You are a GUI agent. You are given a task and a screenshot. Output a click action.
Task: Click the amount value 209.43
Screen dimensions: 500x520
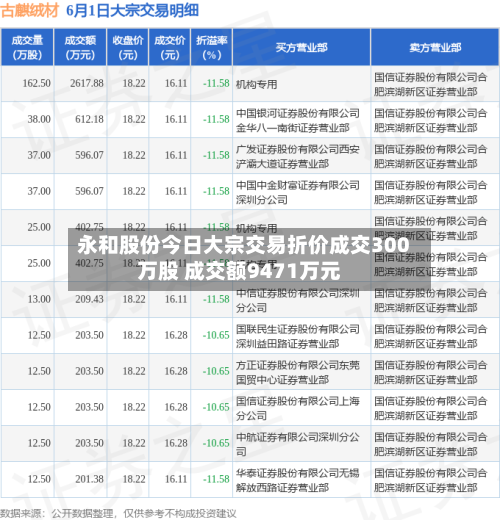click(89, 299)
